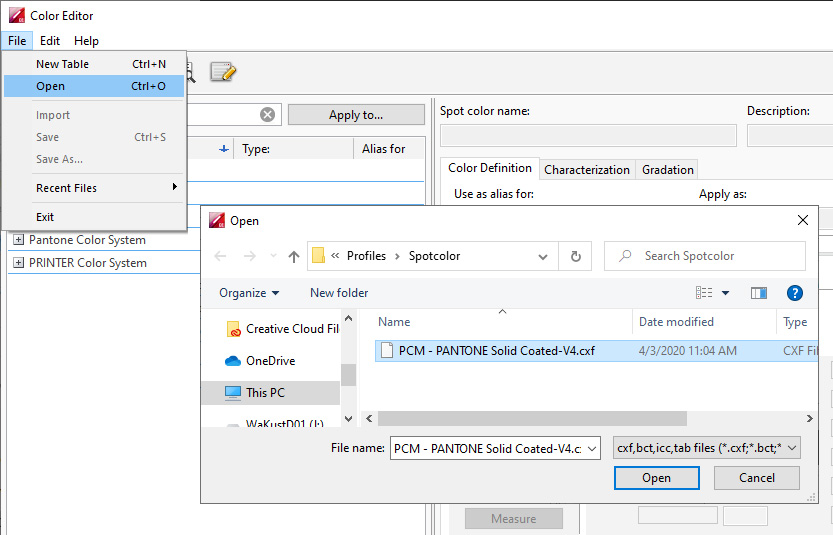Open the Recent Files submenu
This screenshot has height=535, width=833.
tap(95, 188)
